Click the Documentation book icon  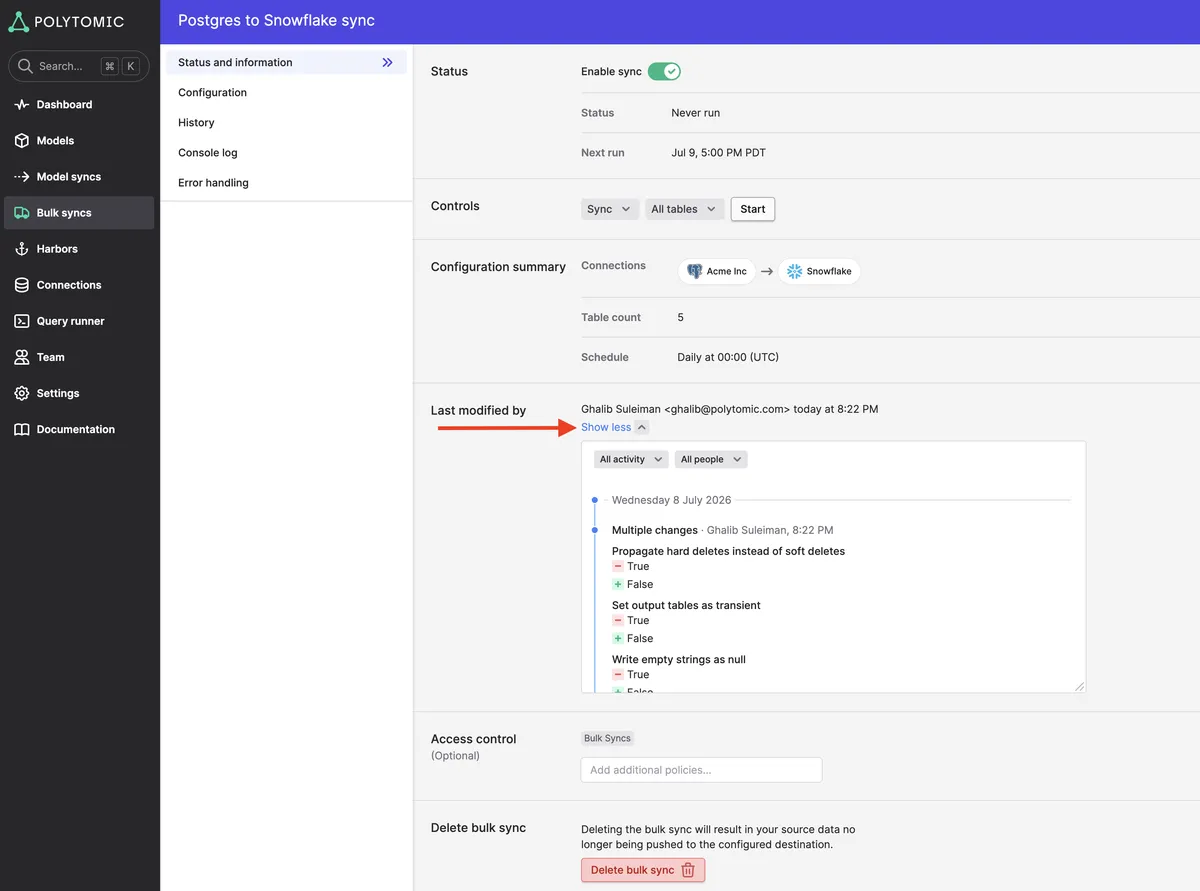(22, 429)
